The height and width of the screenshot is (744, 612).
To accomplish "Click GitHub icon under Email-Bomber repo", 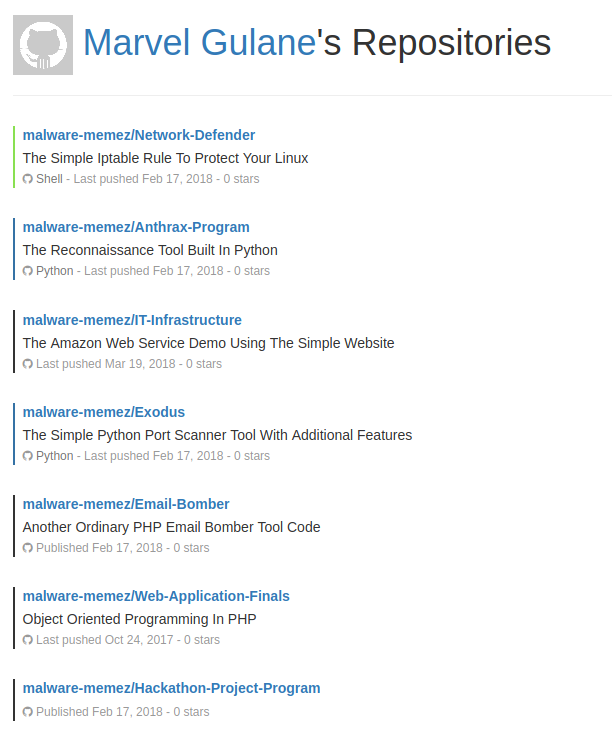I will click(x=28, y=548).
